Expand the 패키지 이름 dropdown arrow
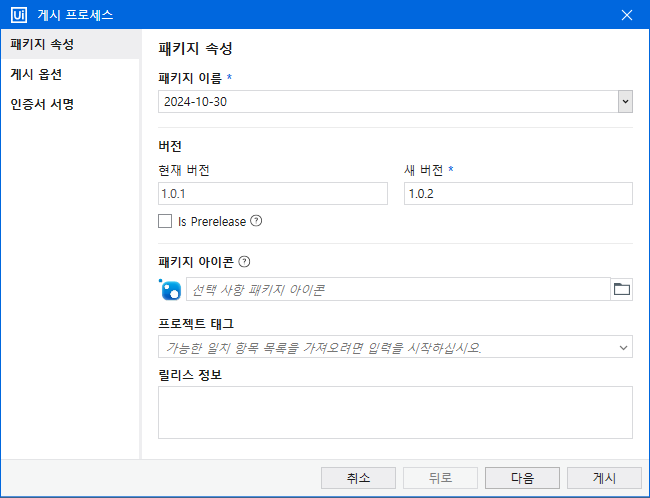Viewport: 650px width, 498px height. click(625, 102)
